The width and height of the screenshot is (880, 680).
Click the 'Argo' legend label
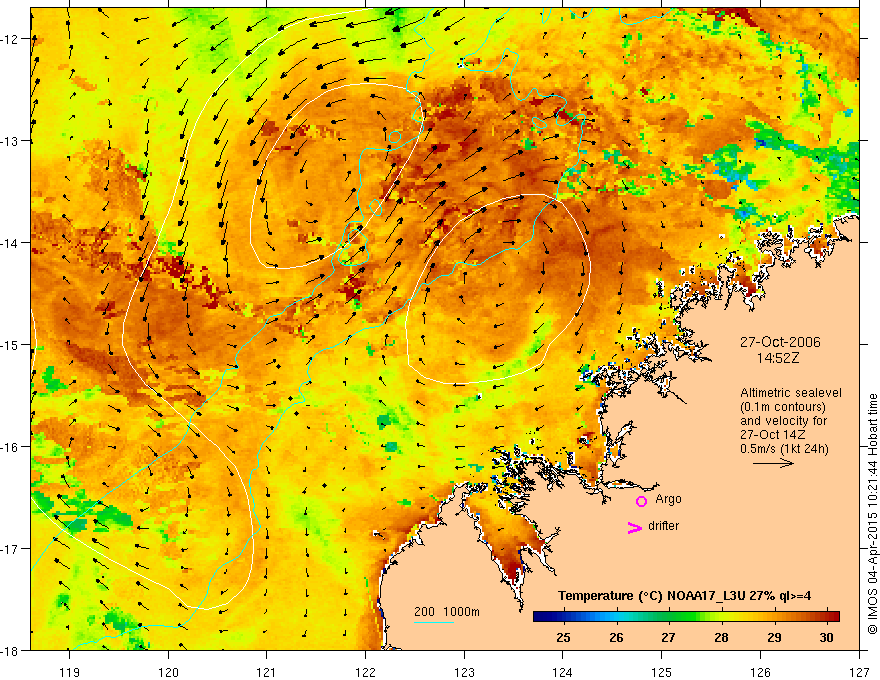pos(668,499)
